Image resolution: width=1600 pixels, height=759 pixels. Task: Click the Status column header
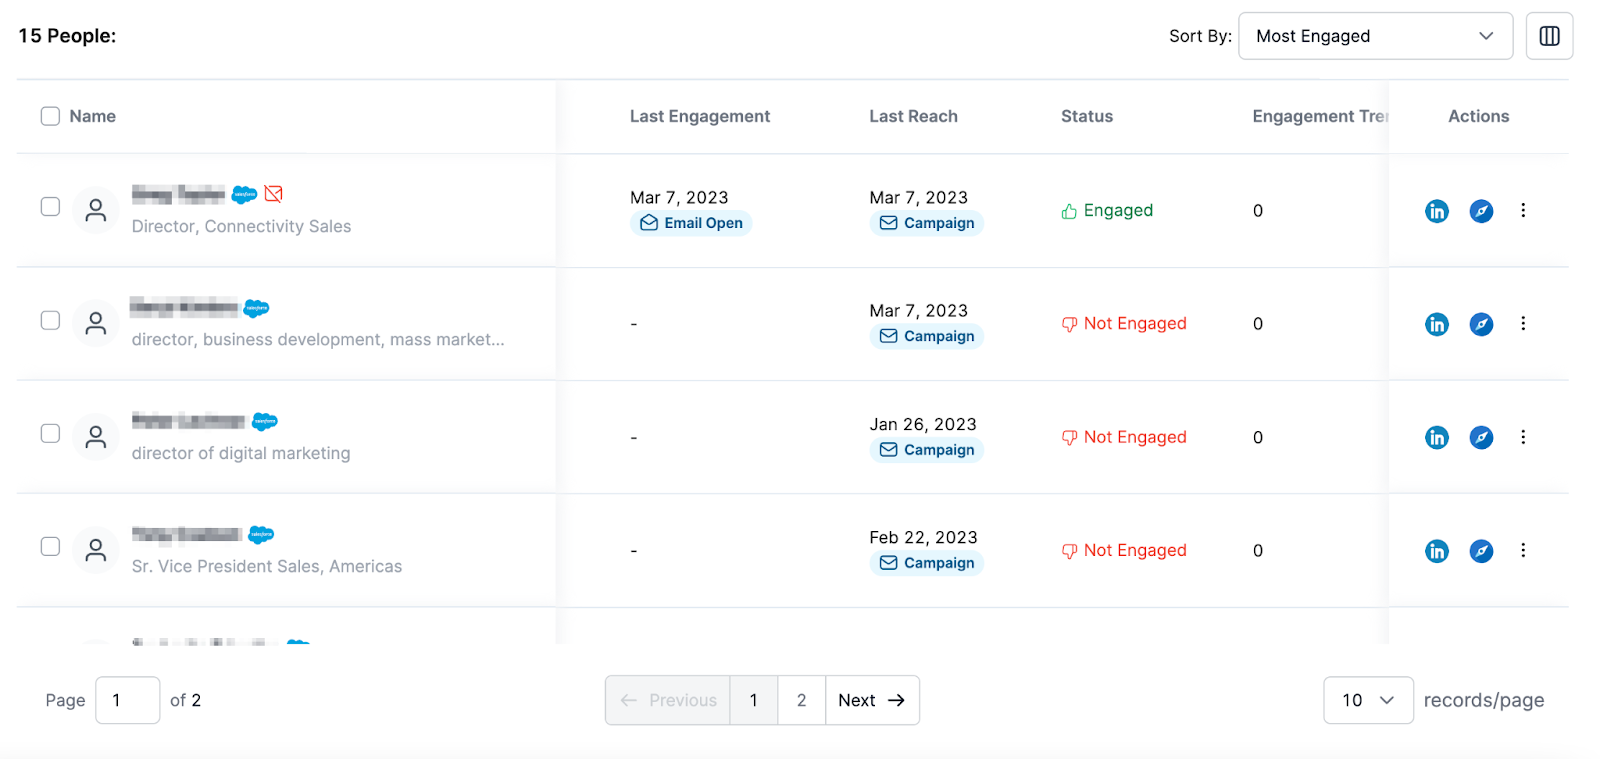pos(1086,116)
